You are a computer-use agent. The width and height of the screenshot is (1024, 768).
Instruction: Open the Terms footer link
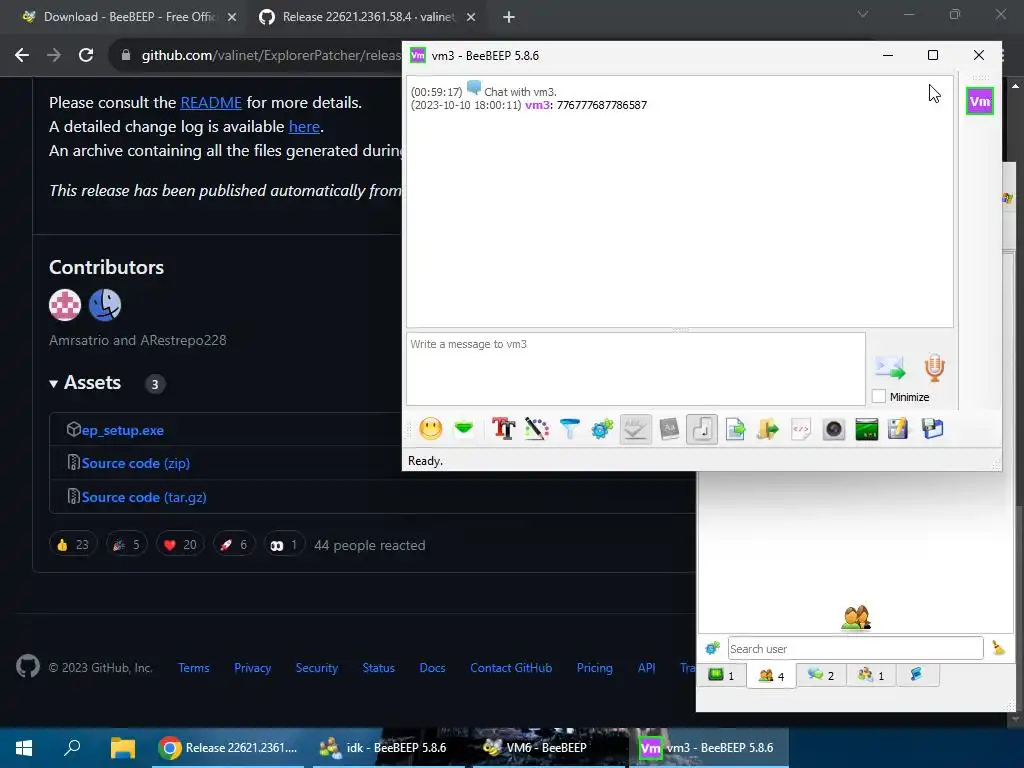[194, 667]
